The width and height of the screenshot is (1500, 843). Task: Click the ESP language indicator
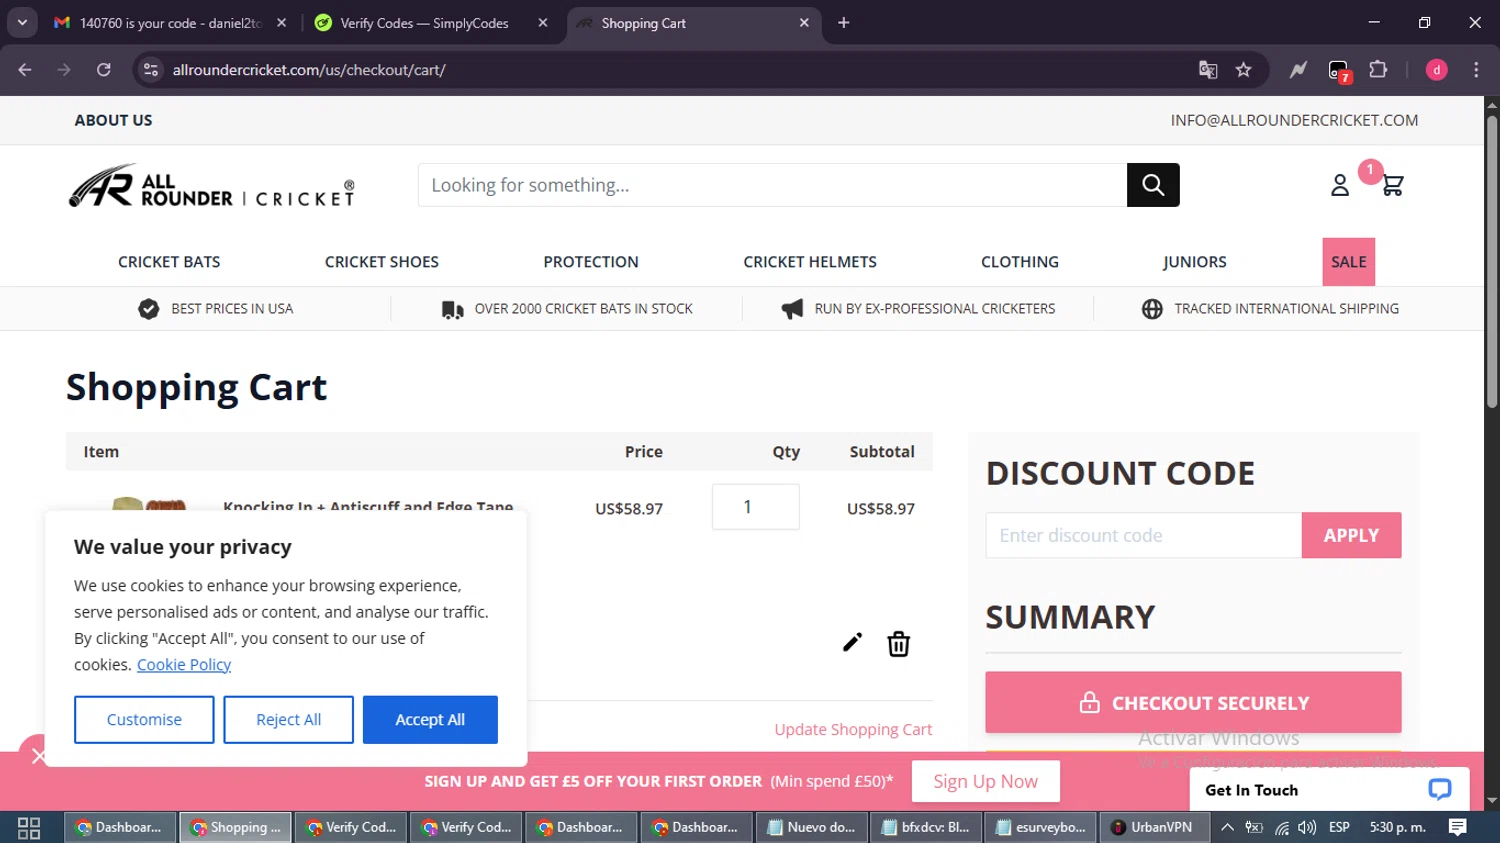1339,827
